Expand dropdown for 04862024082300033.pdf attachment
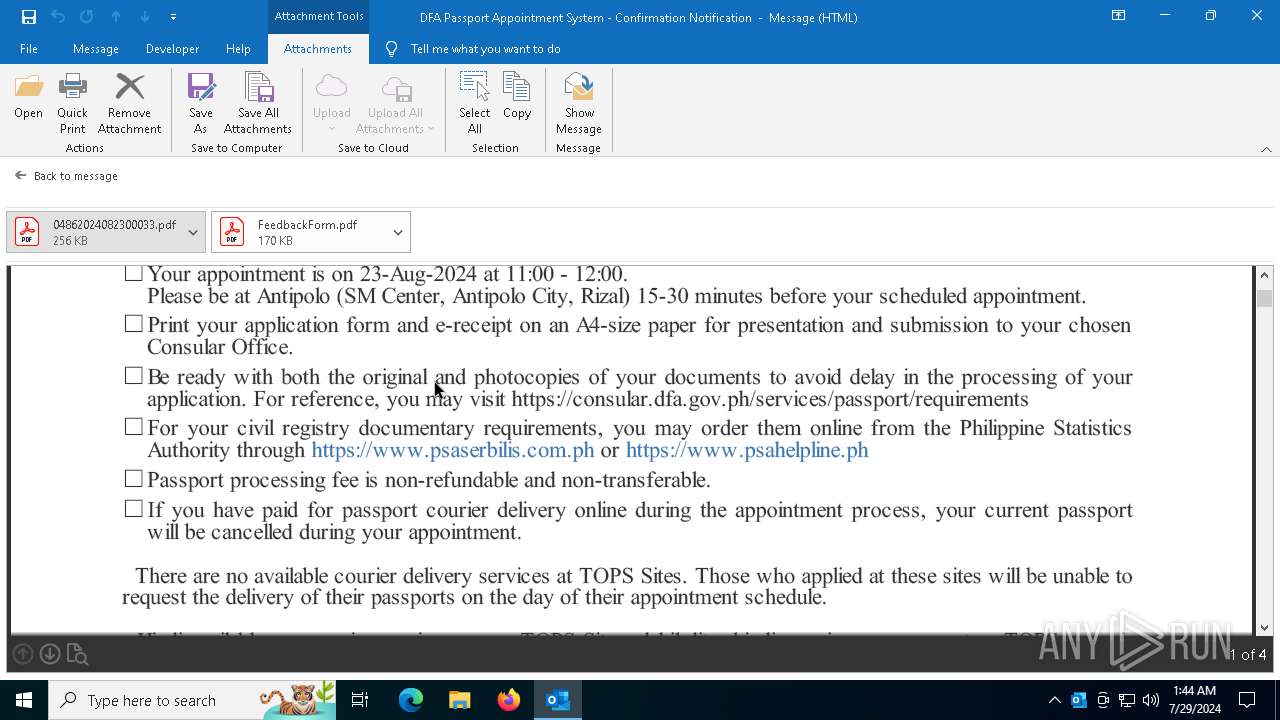The height and width of the screenshot is (720, 1280). coord(193,232)
